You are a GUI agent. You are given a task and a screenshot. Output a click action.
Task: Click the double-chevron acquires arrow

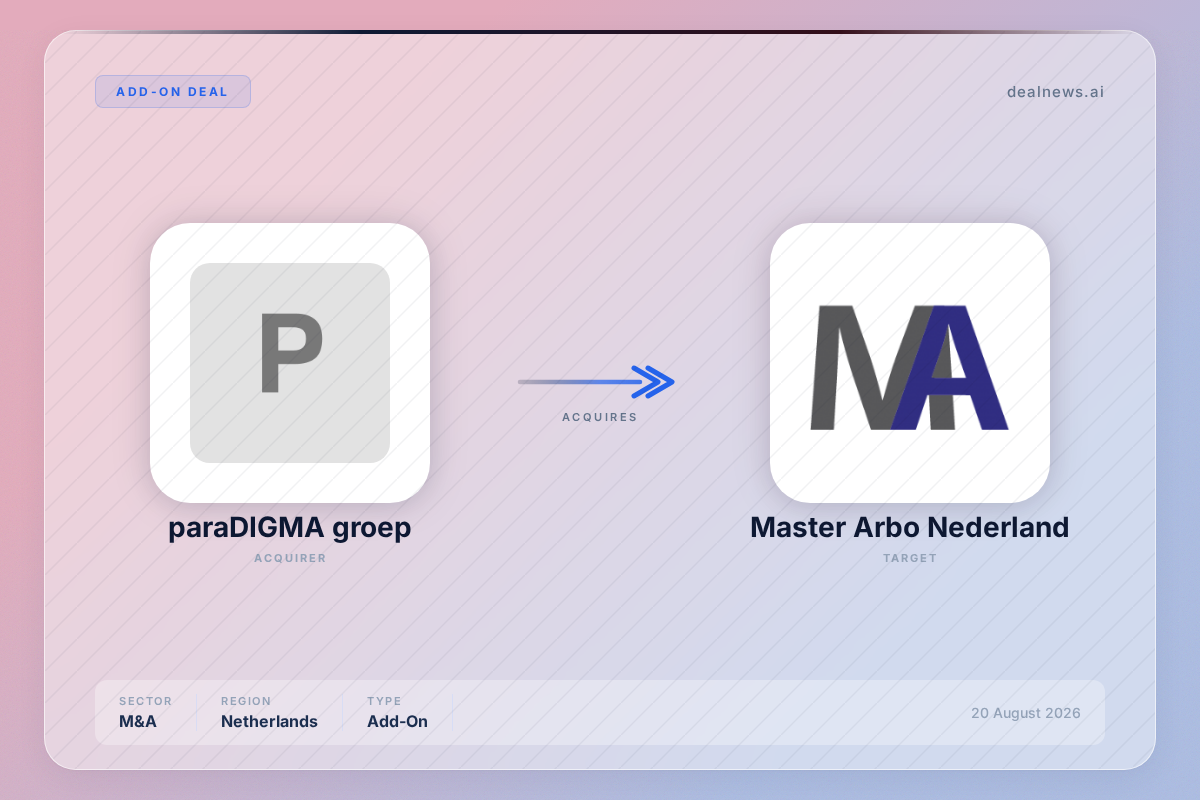(x=596, y=381)
